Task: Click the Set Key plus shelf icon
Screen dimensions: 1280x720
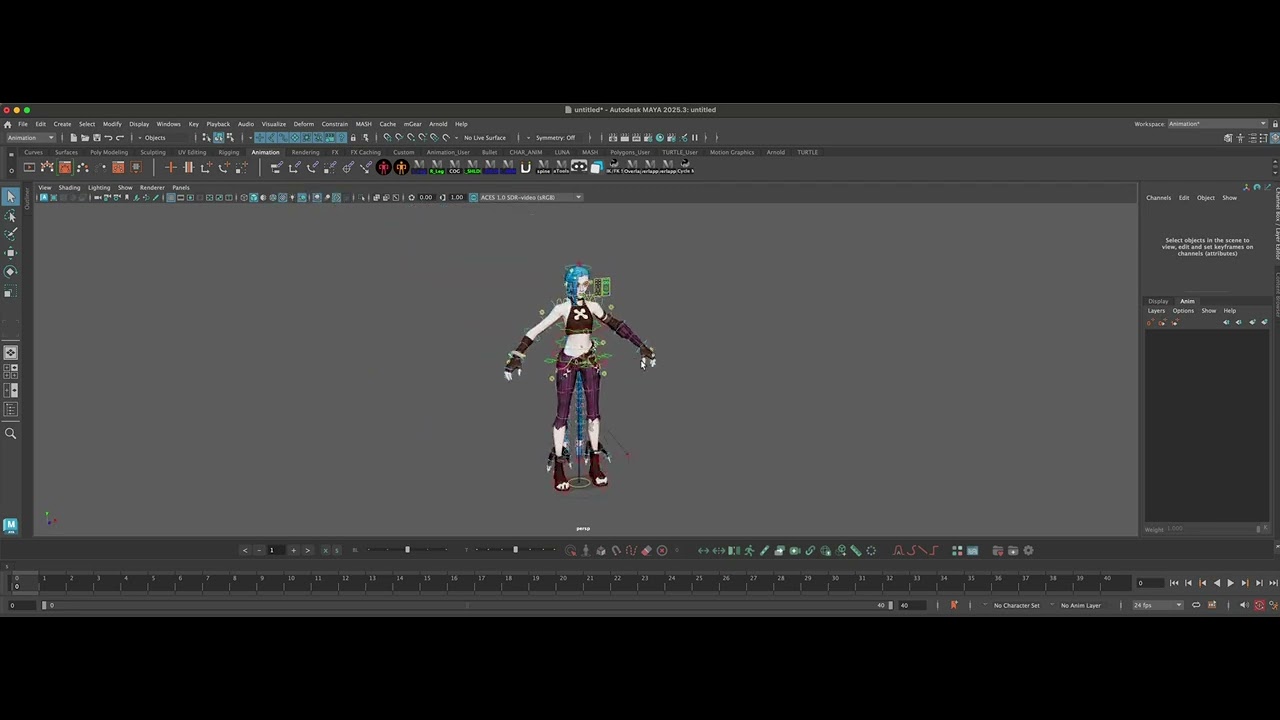Action: click(171, 167)
